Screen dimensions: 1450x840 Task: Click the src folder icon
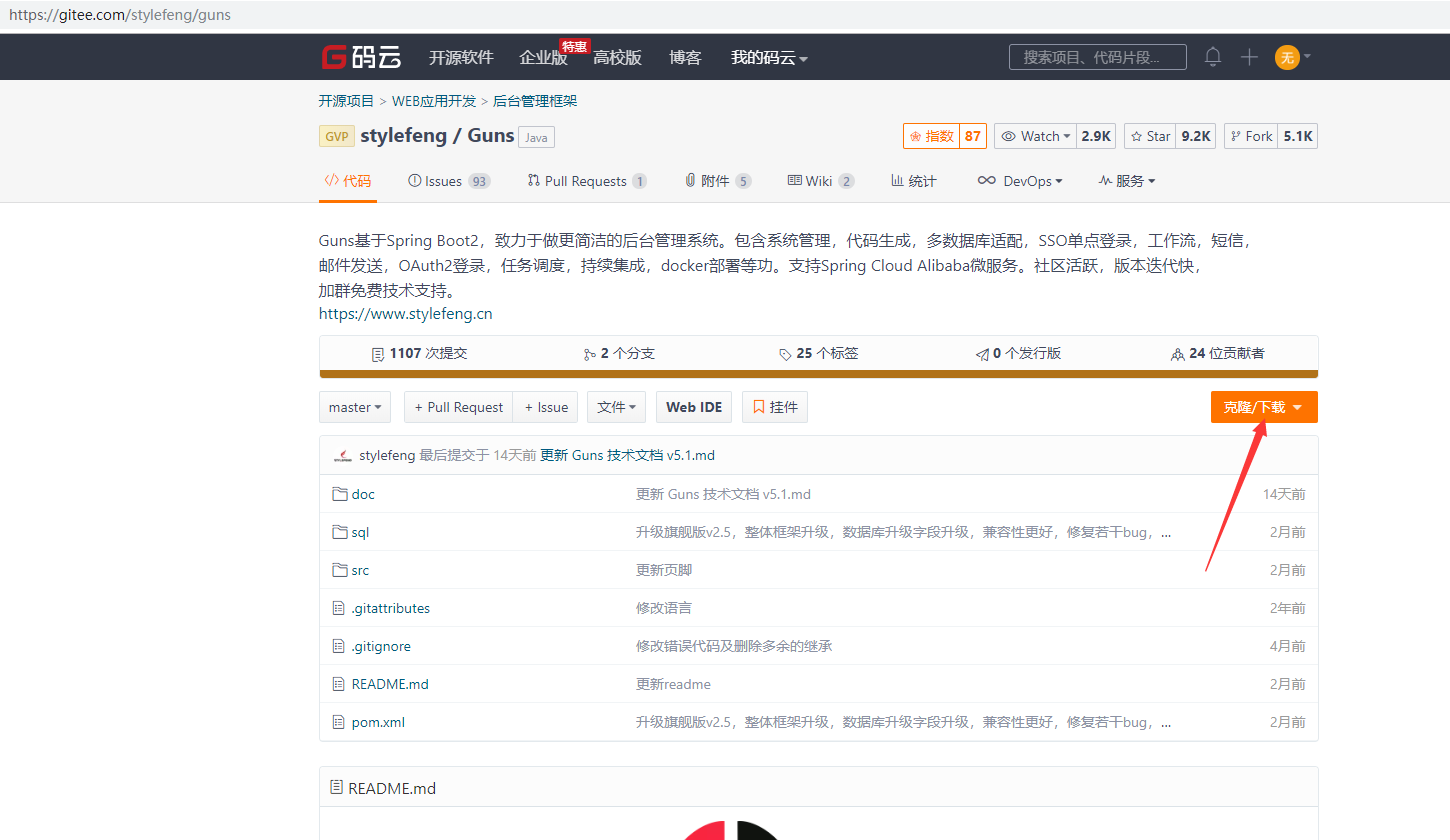pos(340,570)
